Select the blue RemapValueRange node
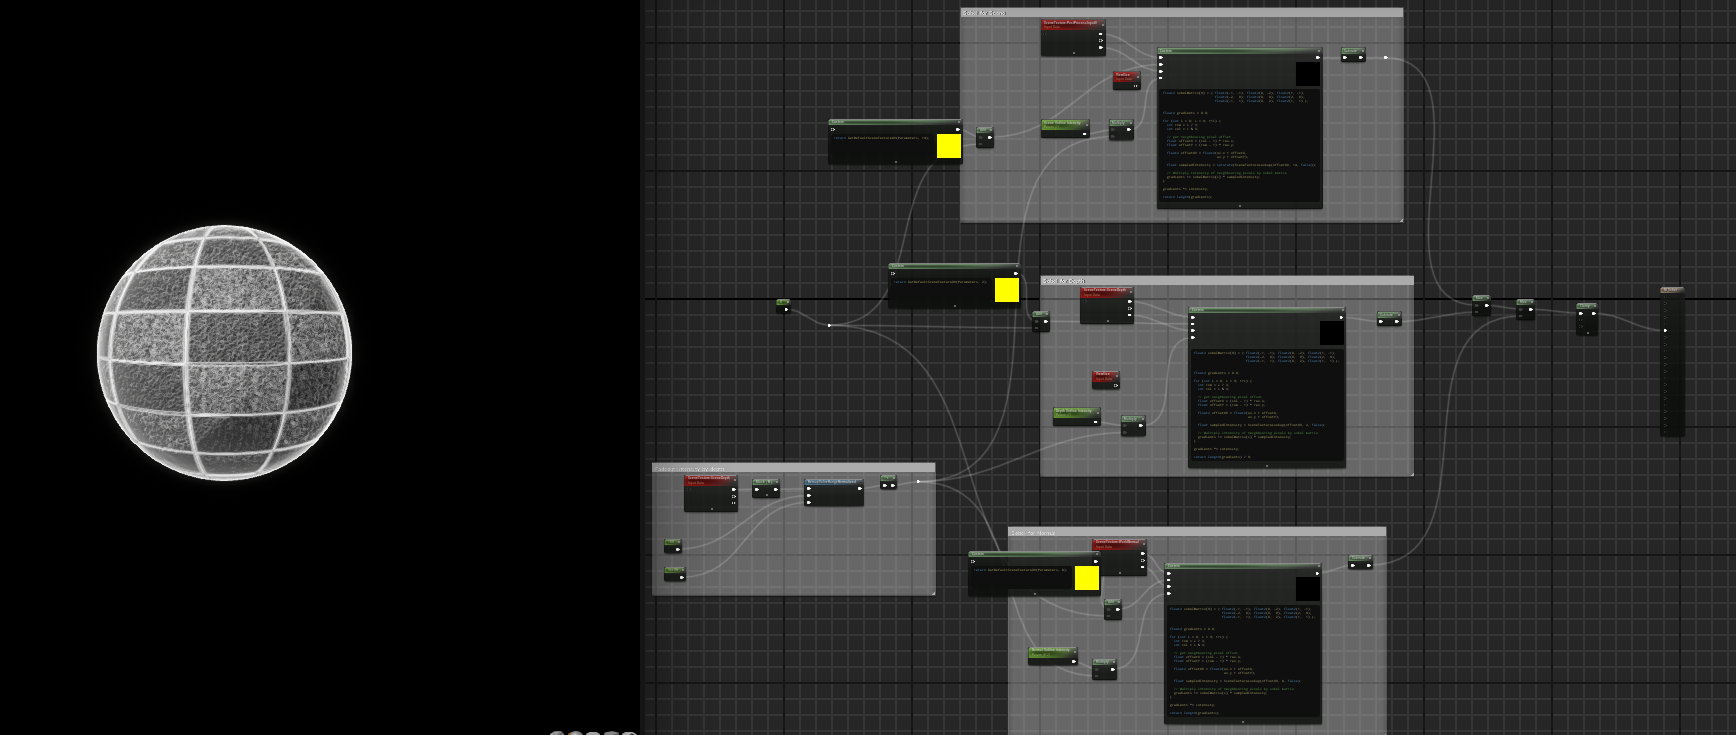Viewport: 1736px width, 735px height. (834, 482)
